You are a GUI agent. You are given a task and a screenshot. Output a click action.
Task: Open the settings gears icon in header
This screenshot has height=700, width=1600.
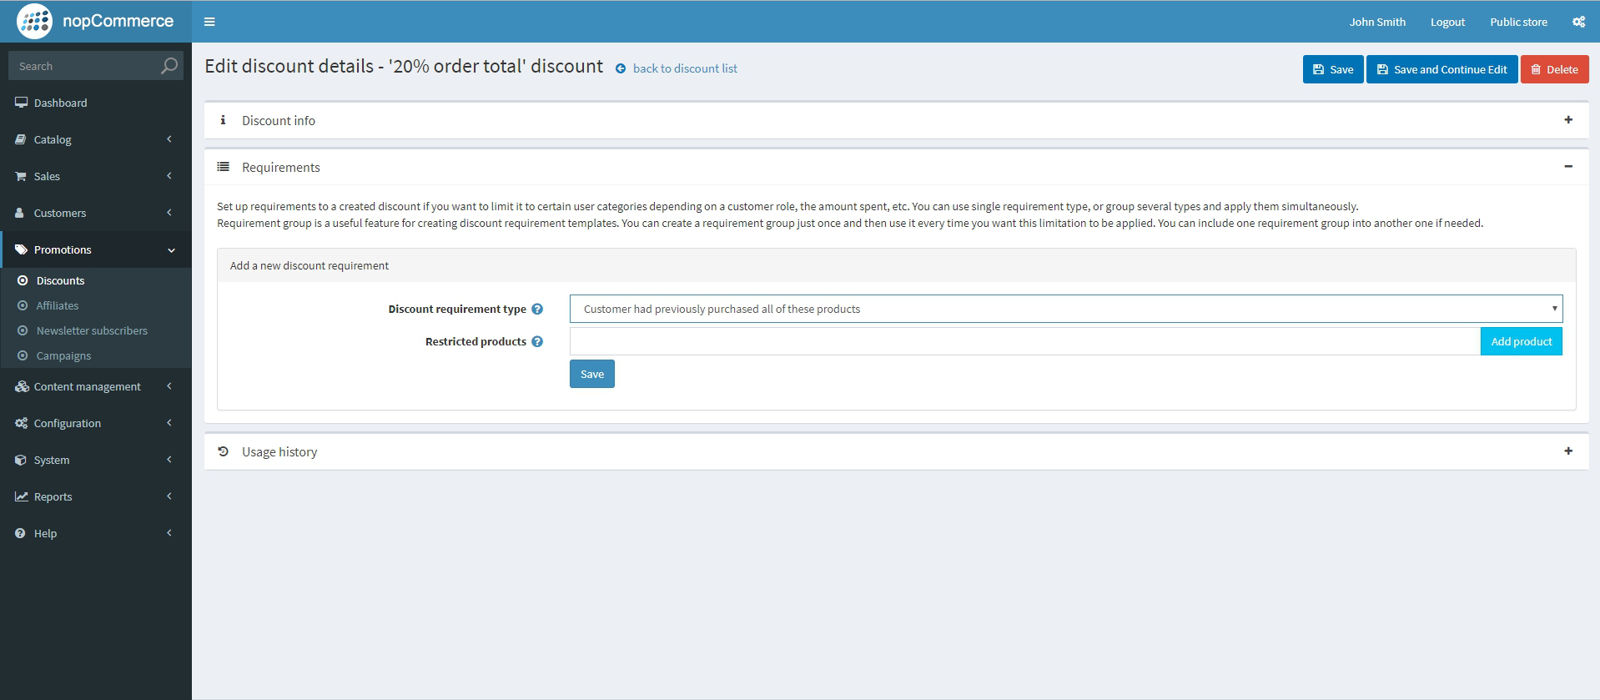1578,22
